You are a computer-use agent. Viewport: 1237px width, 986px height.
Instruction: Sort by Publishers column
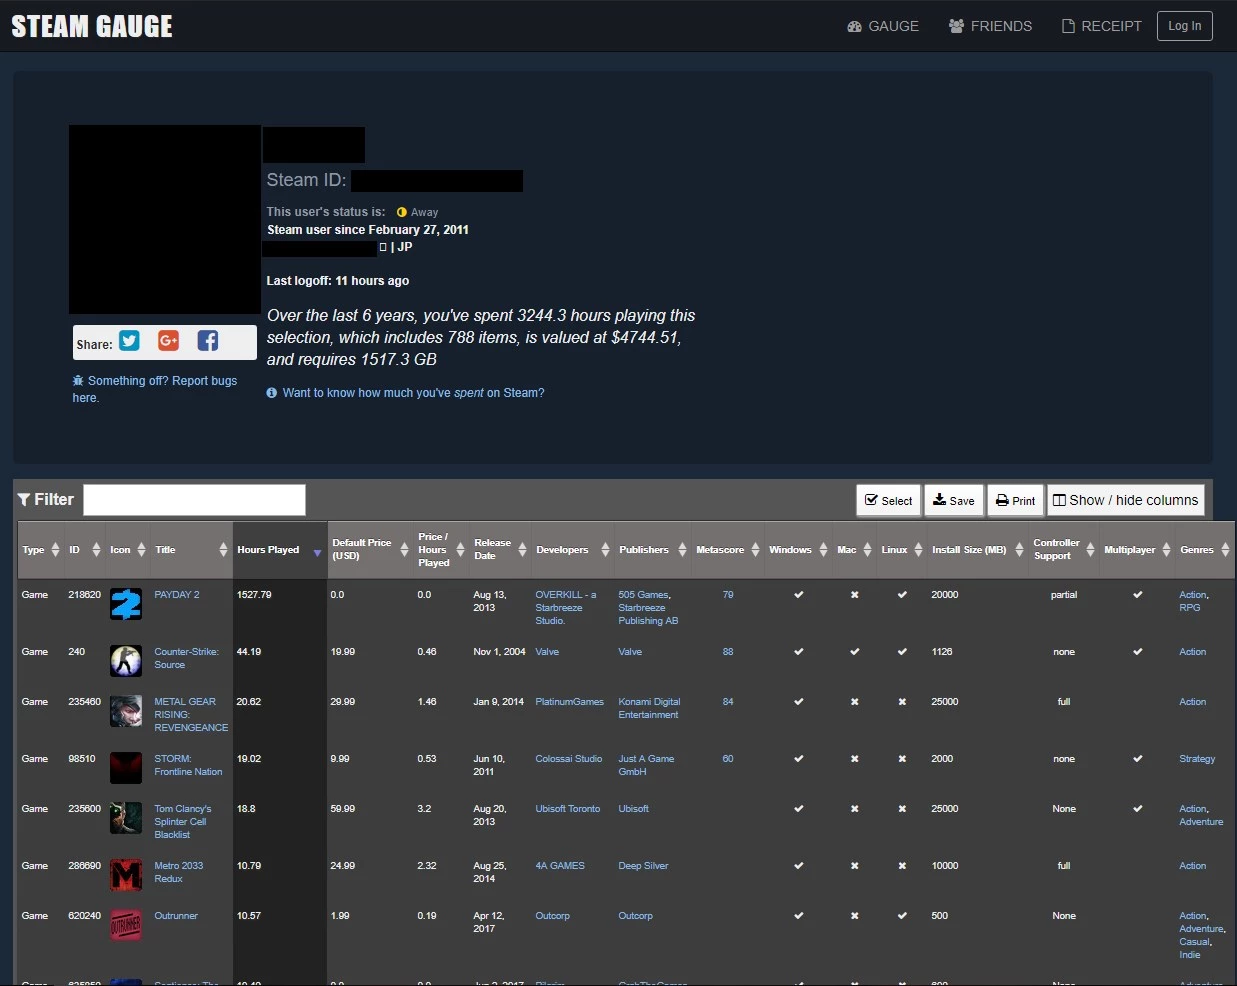coord(652,550)
